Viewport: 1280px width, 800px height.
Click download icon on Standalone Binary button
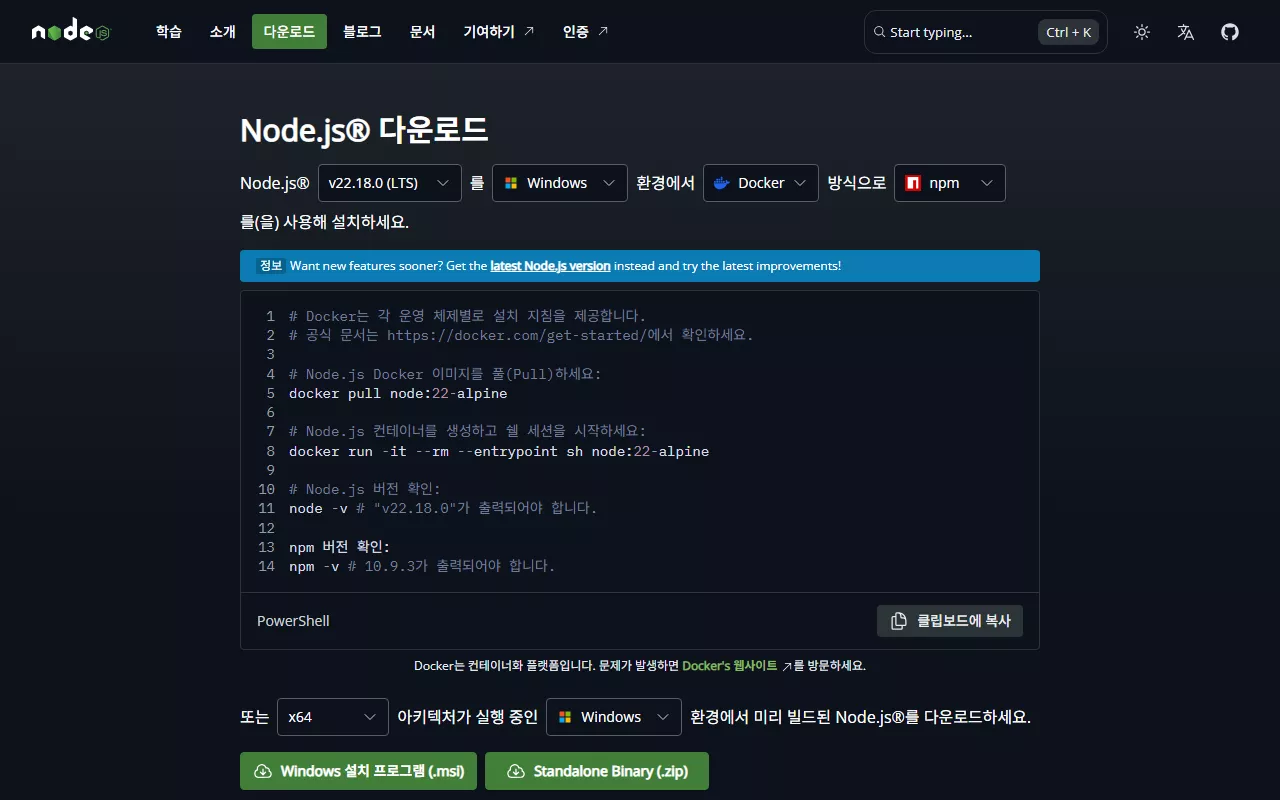[x=516, y=771]
